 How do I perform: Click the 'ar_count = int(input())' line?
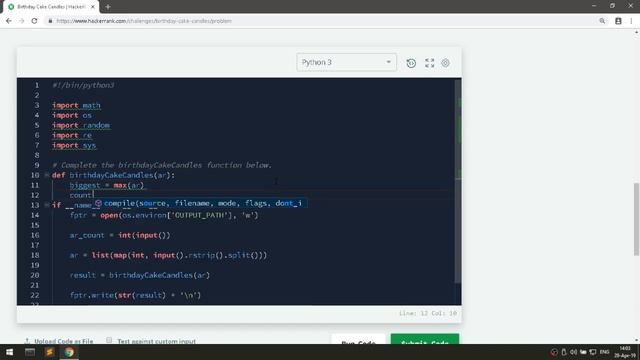click(x=120, y=235)
